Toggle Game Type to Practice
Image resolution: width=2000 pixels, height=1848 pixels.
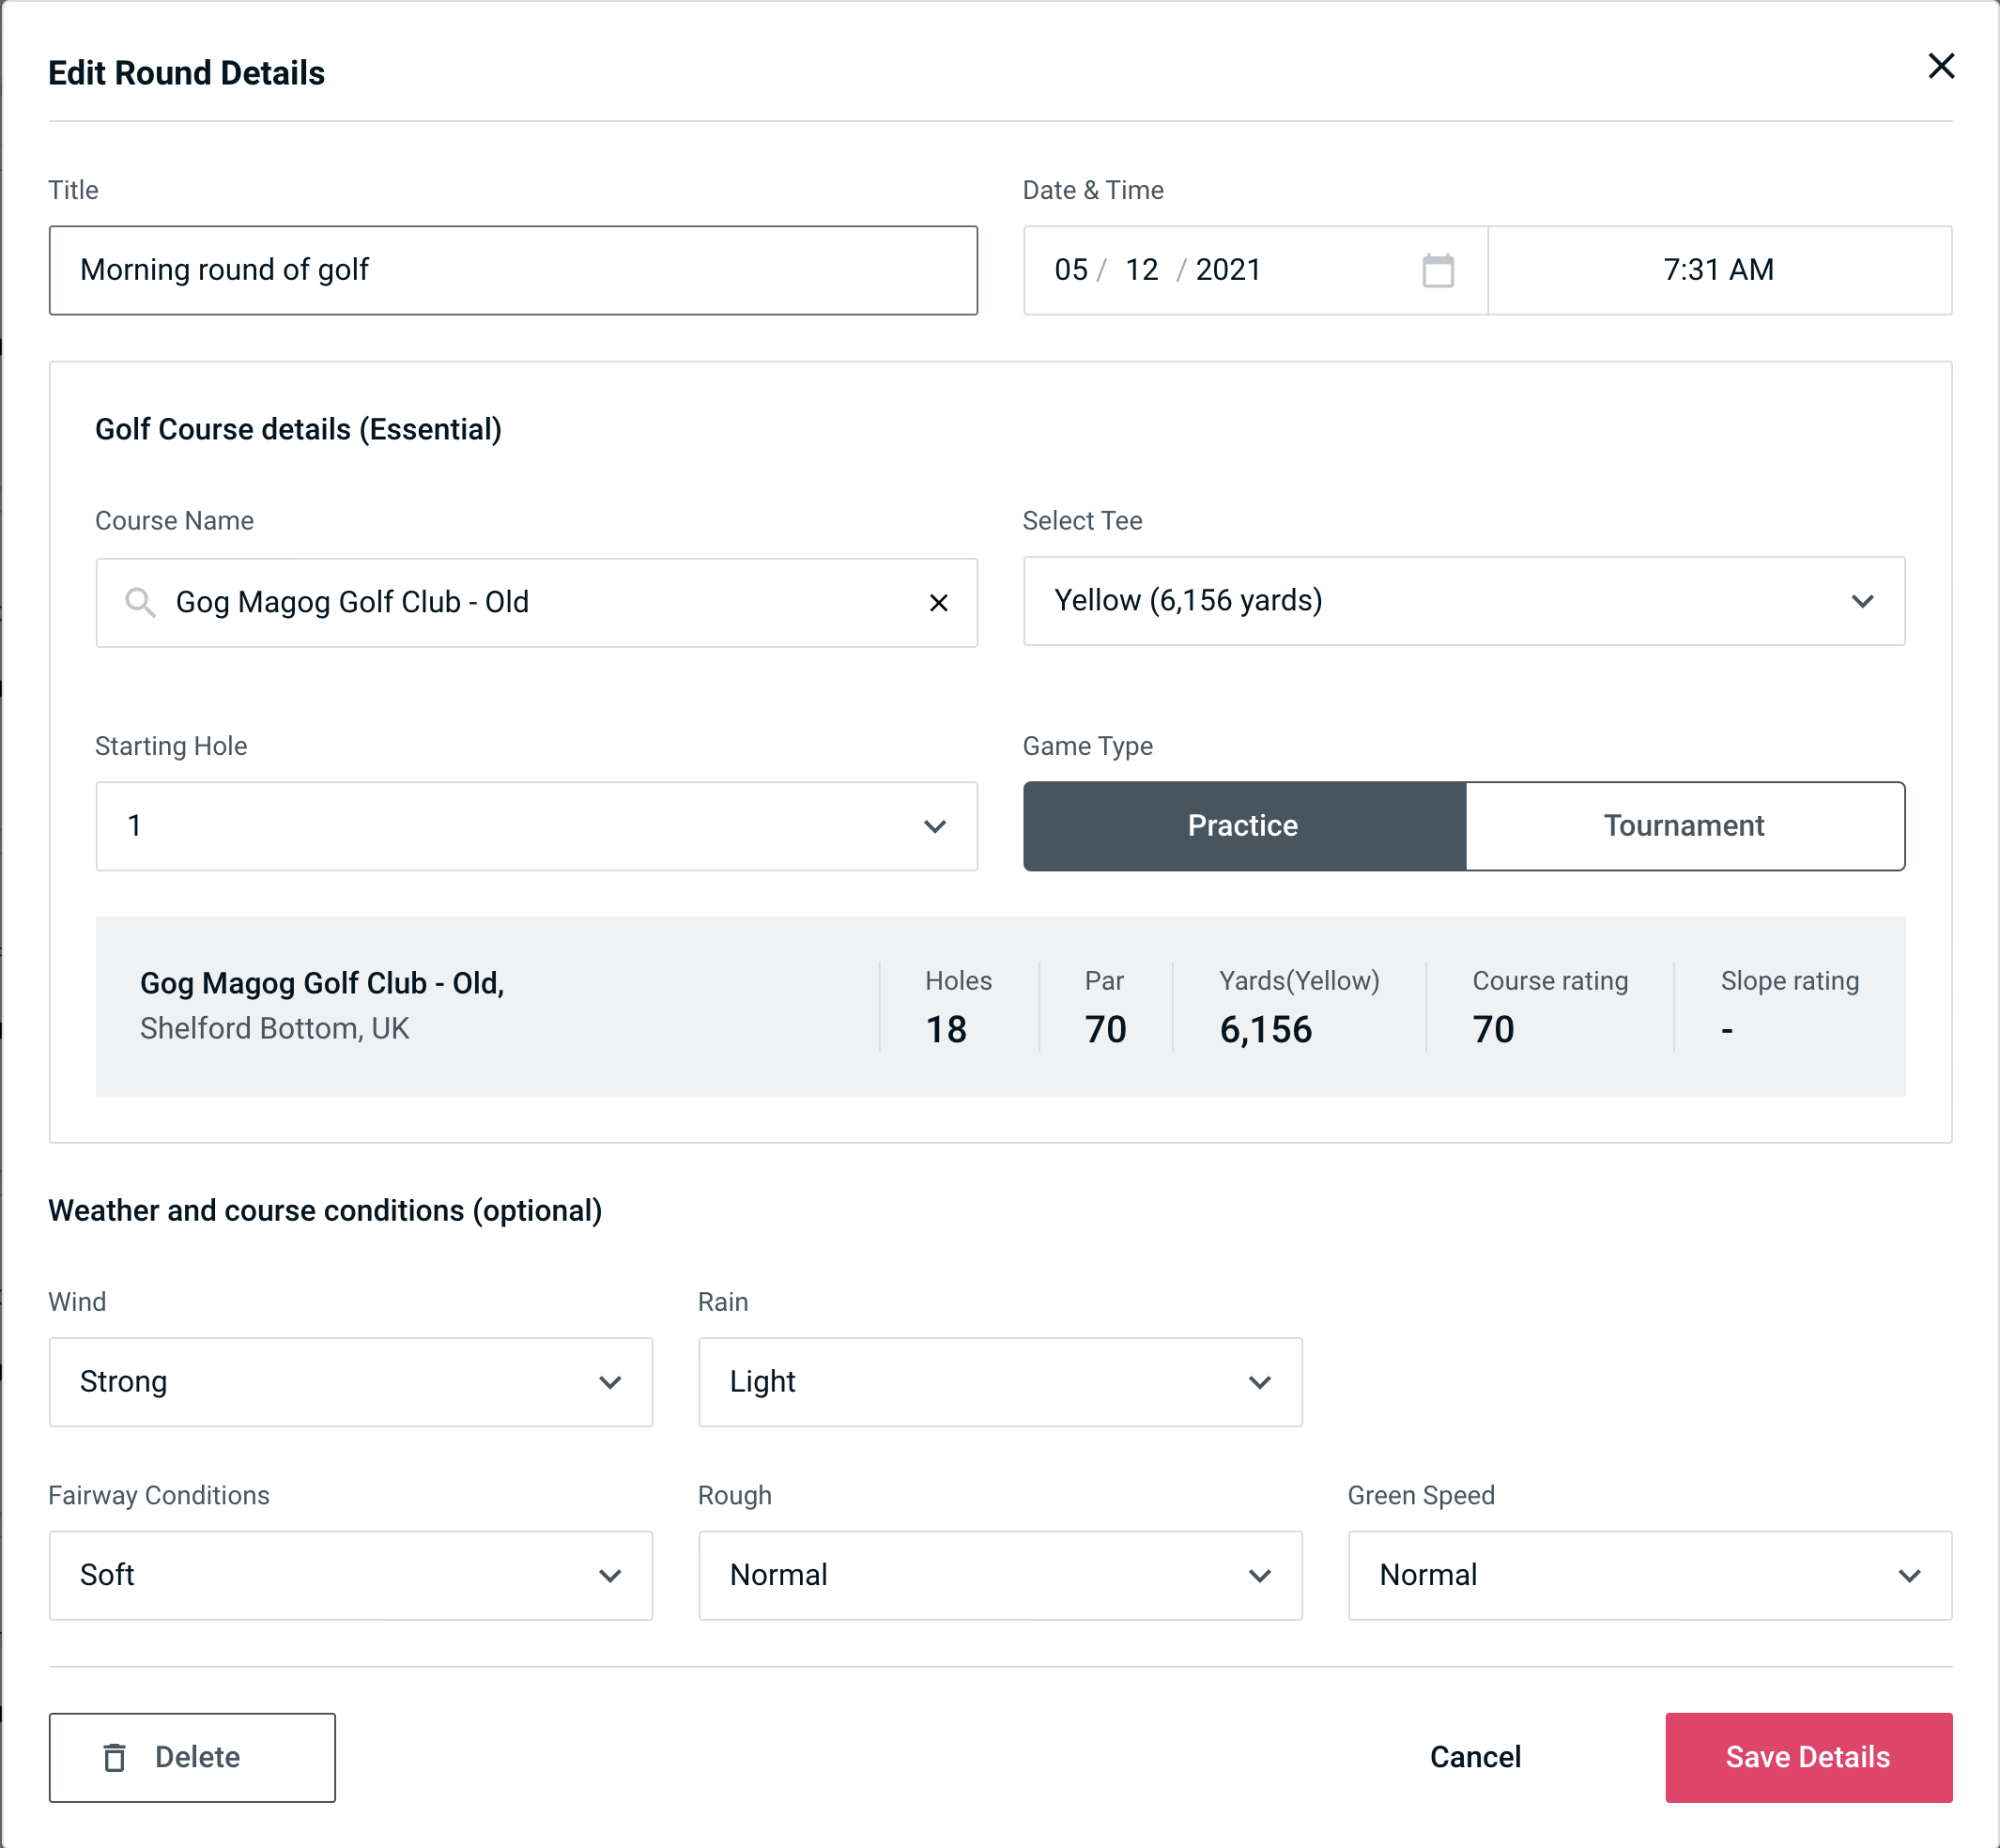[x=1244, y=825]
